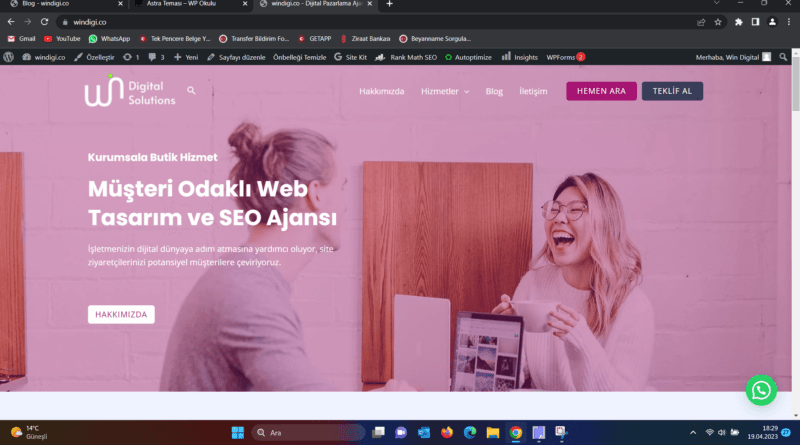Open the Chrome profile avatar

pos(772,22)
